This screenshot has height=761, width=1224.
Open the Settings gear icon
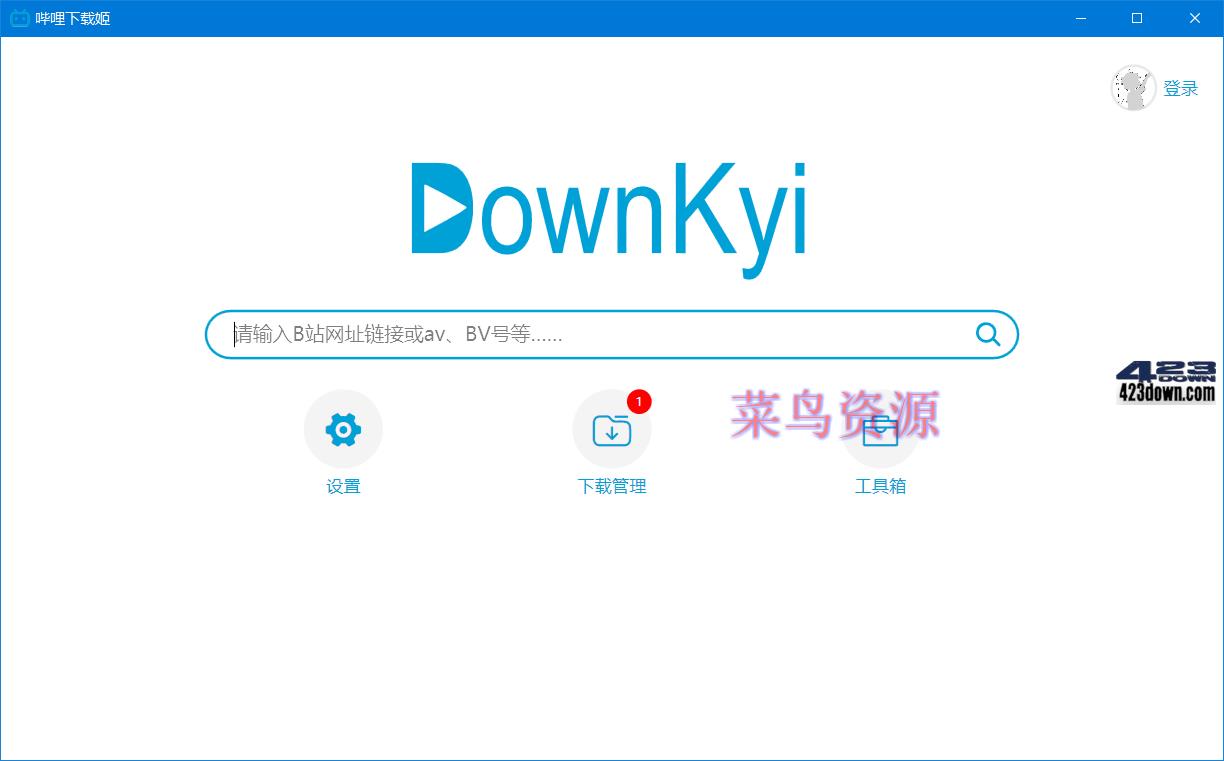343,428
